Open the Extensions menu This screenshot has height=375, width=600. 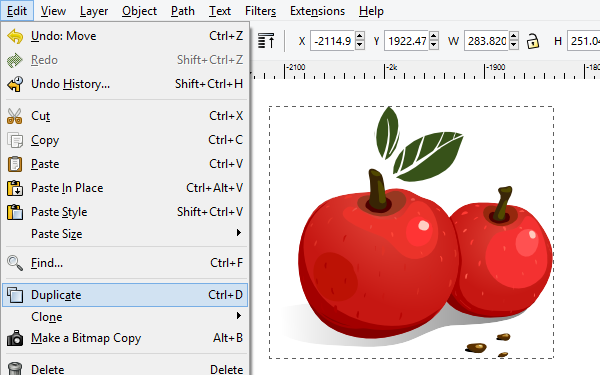pos(317,11)
